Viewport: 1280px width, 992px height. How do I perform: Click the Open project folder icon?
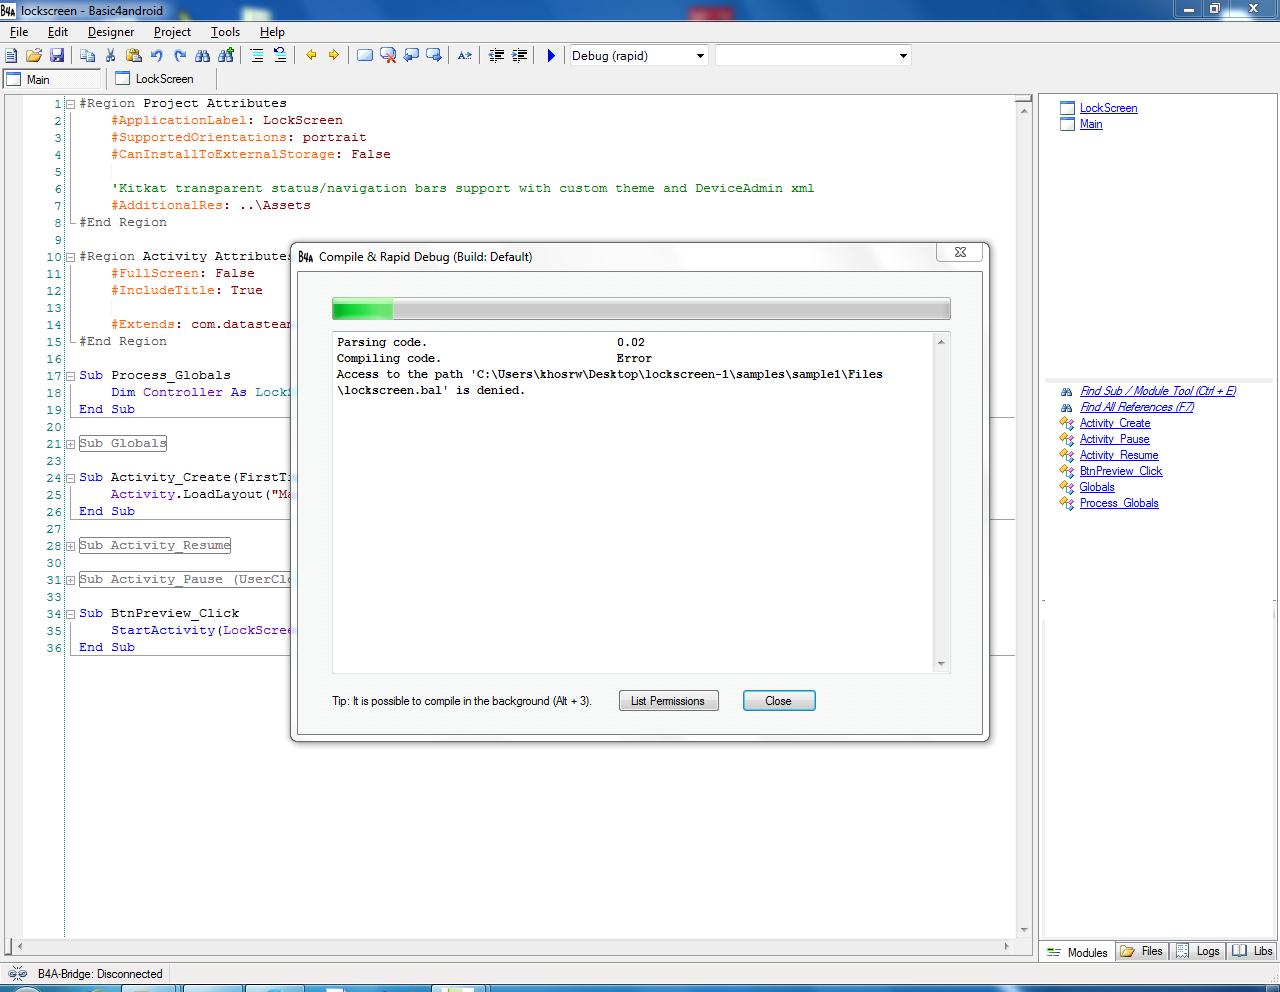(34, 56)
